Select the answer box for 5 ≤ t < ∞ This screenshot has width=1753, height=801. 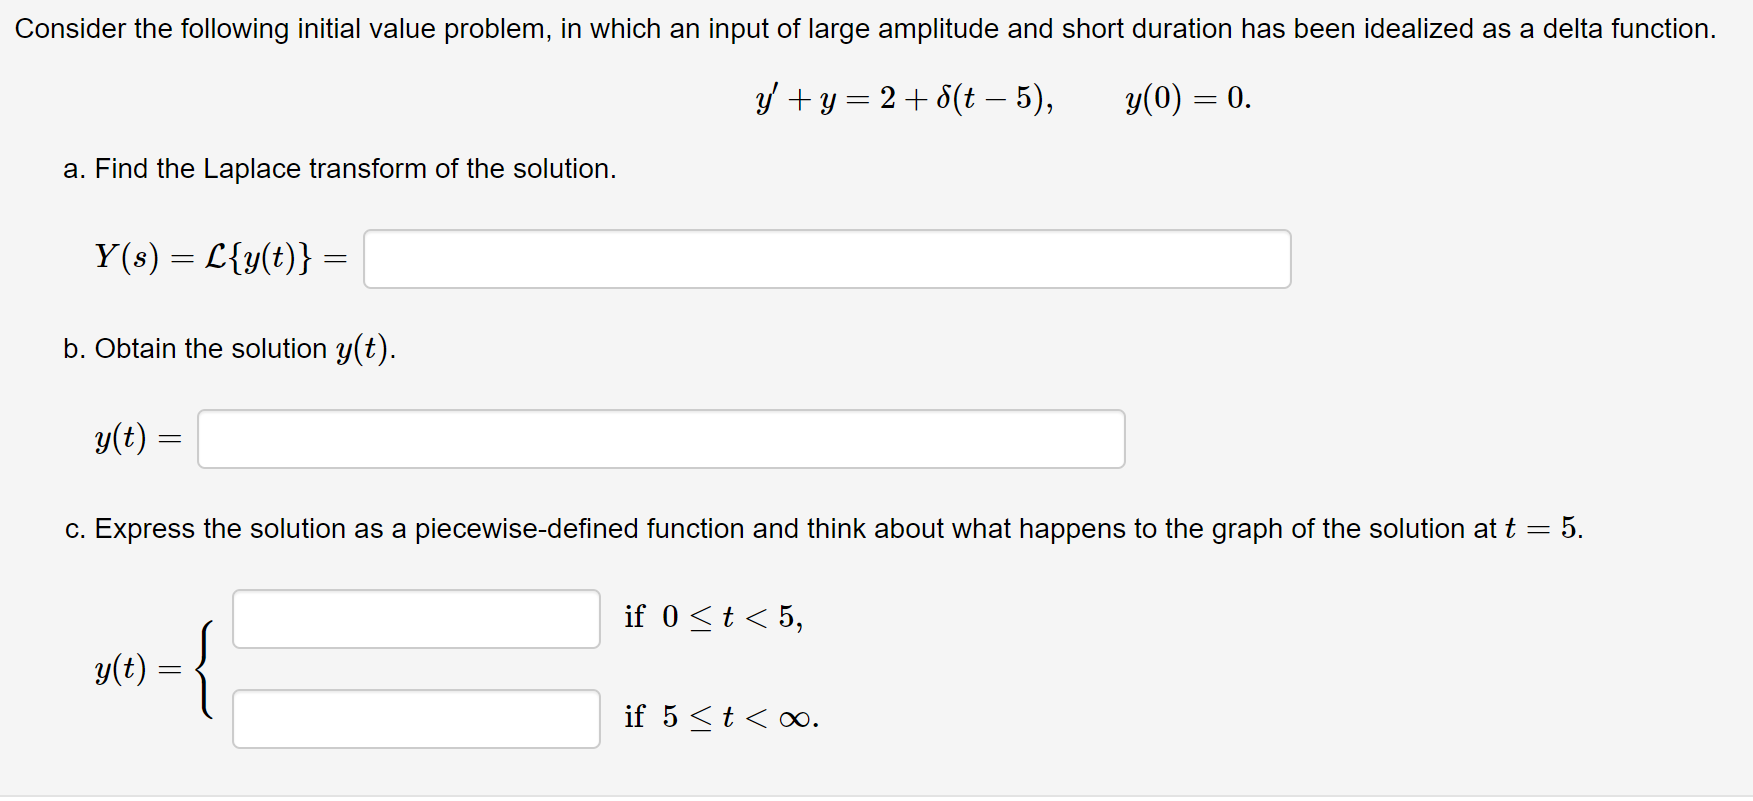416,719
